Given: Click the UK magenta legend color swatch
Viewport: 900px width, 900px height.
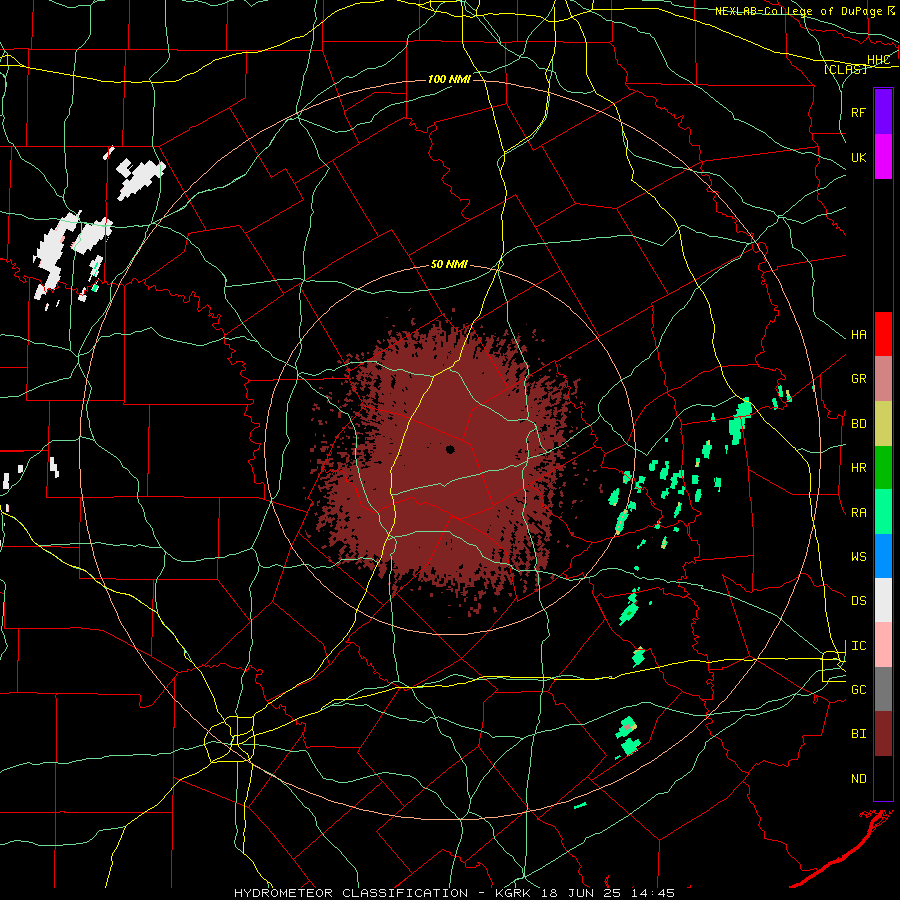Looking at the screenshot, I should [883, 157].
